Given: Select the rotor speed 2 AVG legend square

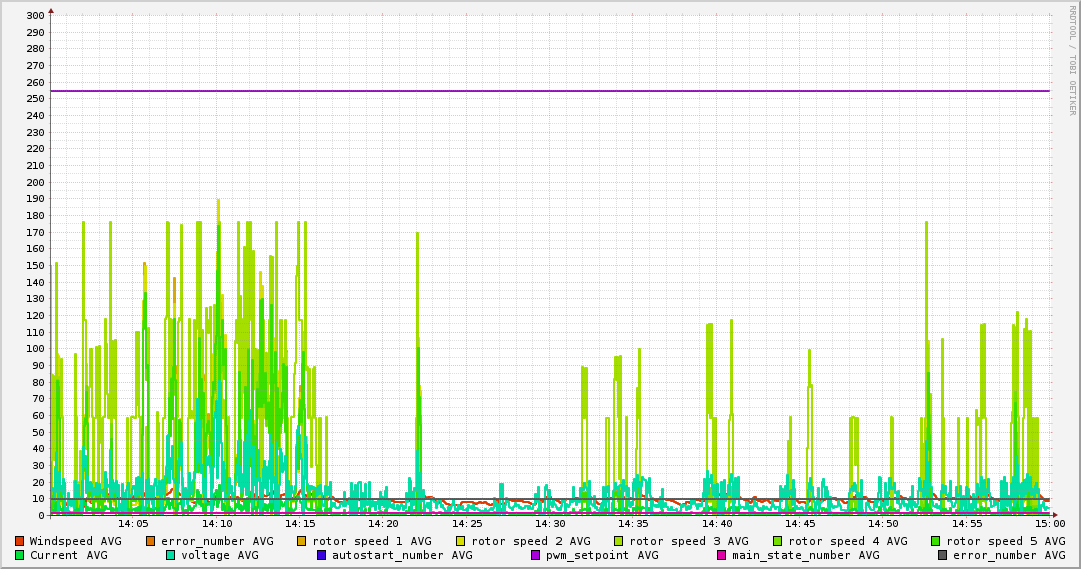Looking at the screenshot, I should (x=460, y=541).
